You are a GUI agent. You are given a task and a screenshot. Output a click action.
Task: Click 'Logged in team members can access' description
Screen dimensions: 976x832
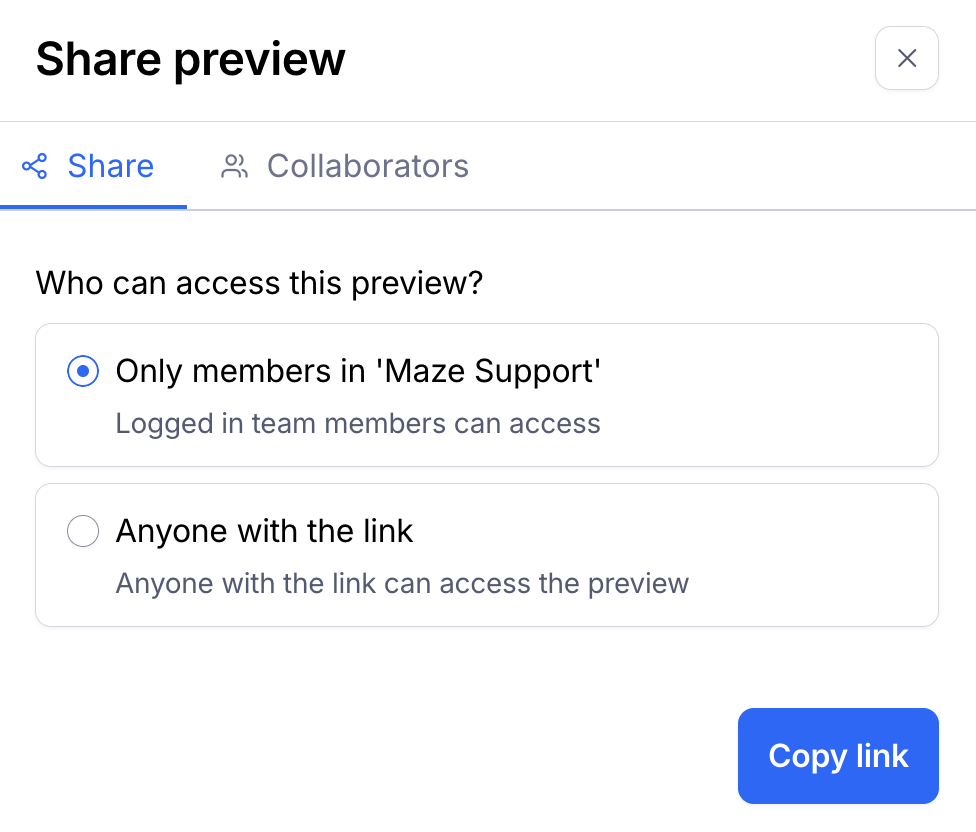click(358, 424)
